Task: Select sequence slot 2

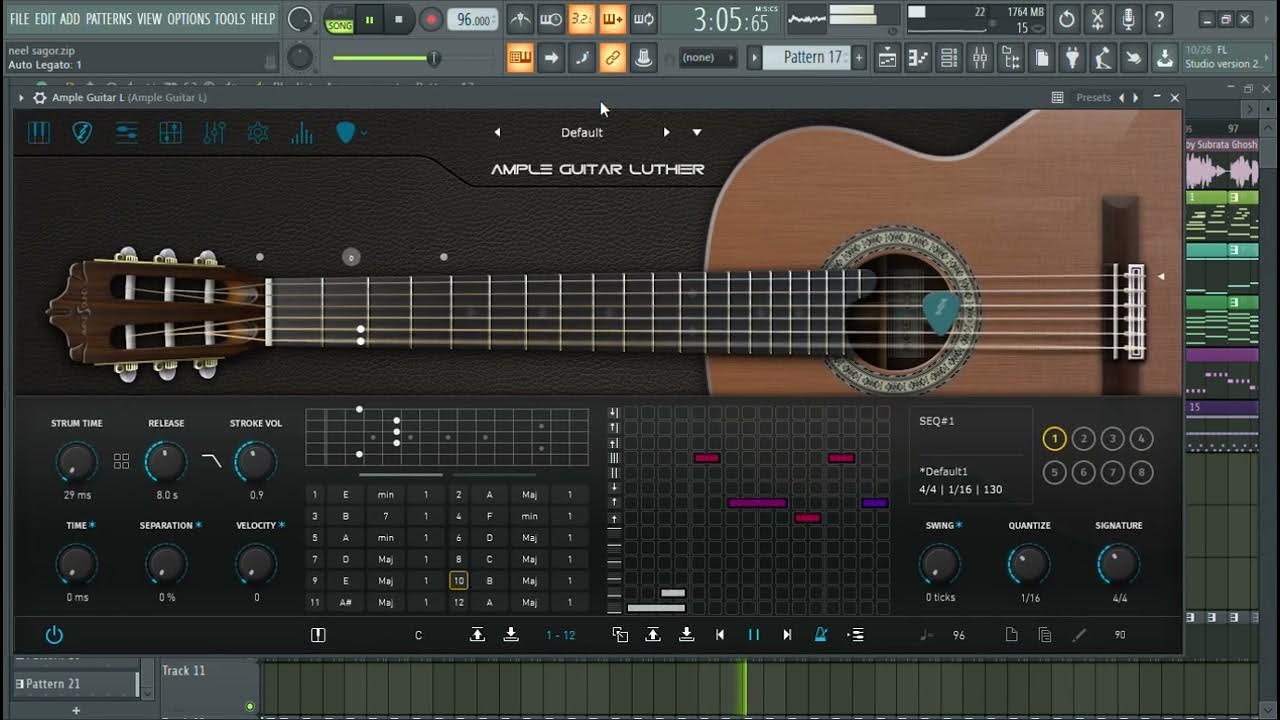Action: [x=1083, y=439]
